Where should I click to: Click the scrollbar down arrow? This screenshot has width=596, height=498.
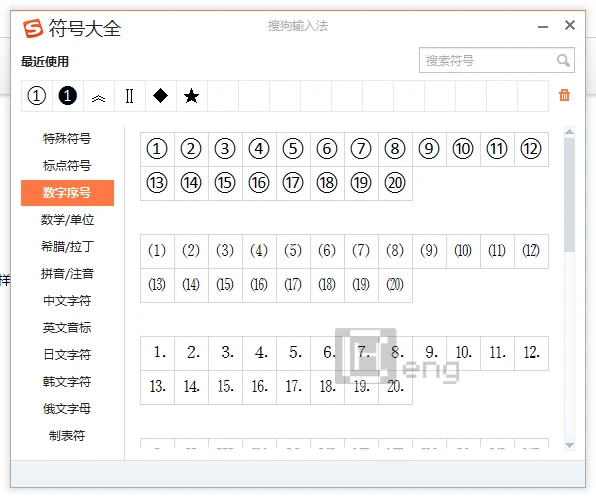point(569,445)
